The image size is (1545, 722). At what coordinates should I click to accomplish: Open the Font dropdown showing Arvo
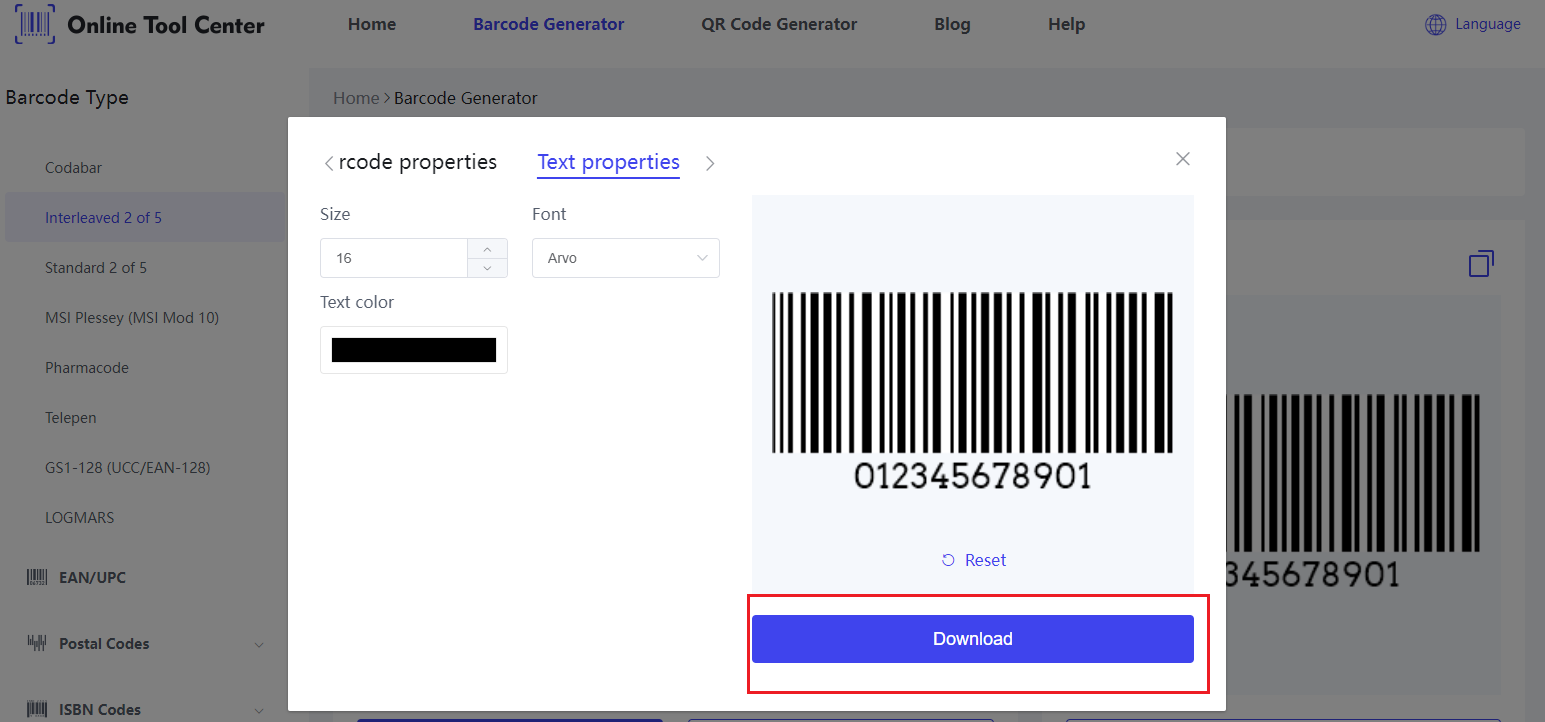pos(626,258)
